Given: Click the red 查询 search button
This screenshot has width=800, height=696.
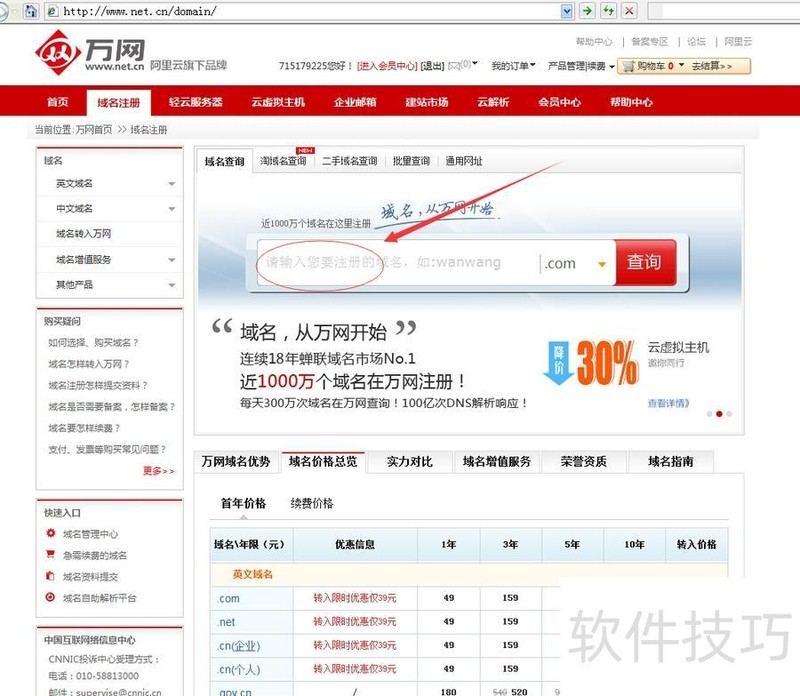Looking at the screenshot, I should point(645,262).
